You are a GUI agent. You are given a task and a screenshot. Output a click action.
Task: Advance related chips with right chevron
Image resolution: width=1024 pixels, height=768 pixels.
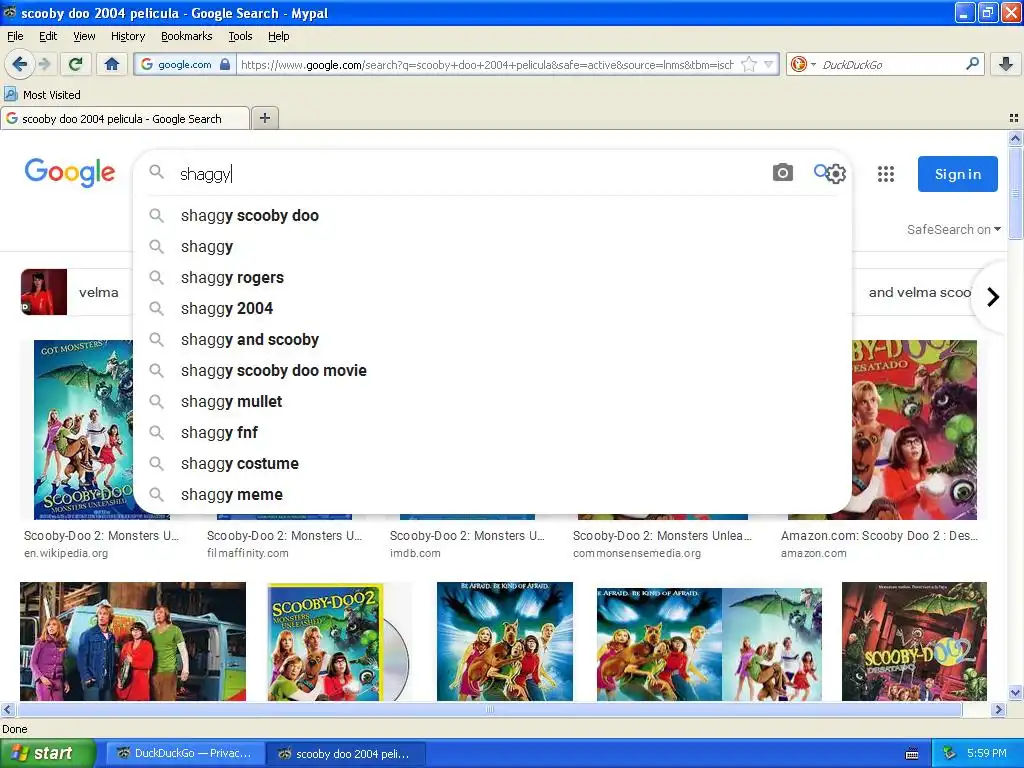[993, 296]
